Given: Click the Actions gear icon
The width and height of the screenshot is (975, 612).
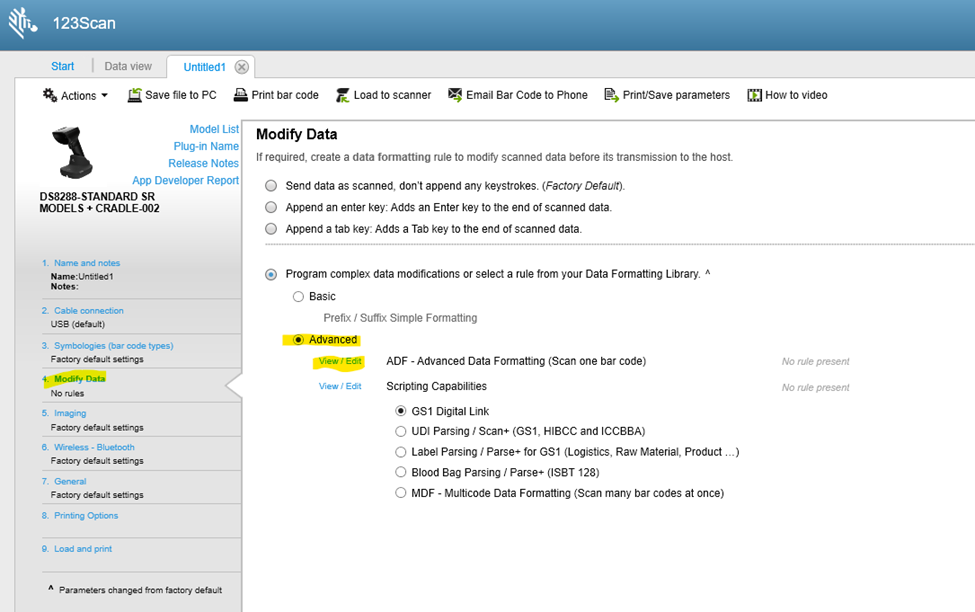Looking at the screenshot, I should [50, 95].
